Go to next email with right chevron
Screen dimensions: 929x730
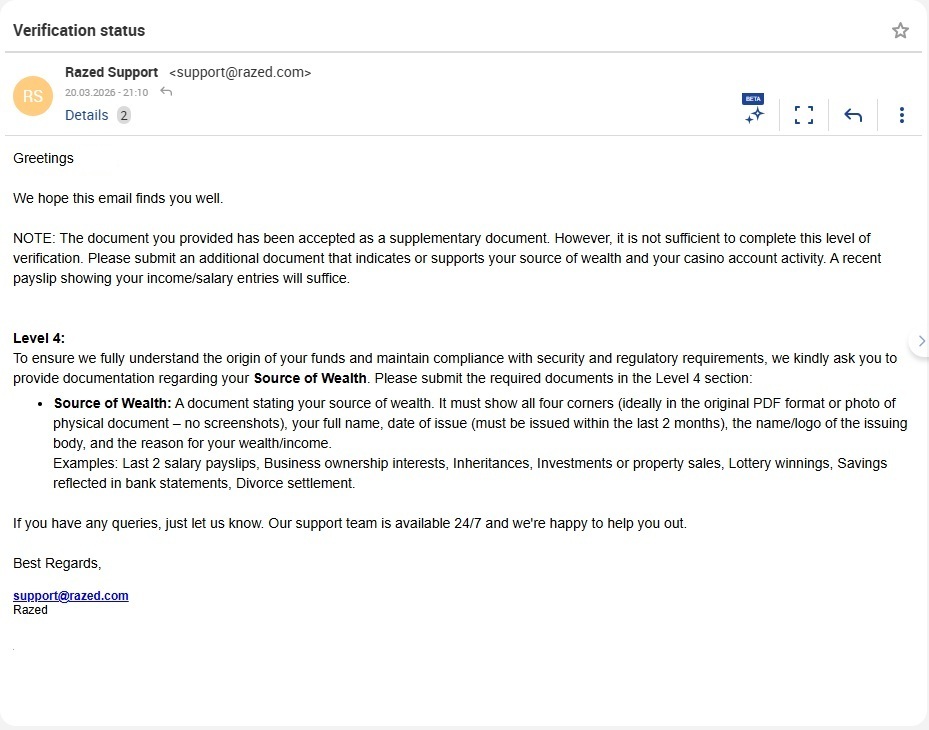coord(921,341)
